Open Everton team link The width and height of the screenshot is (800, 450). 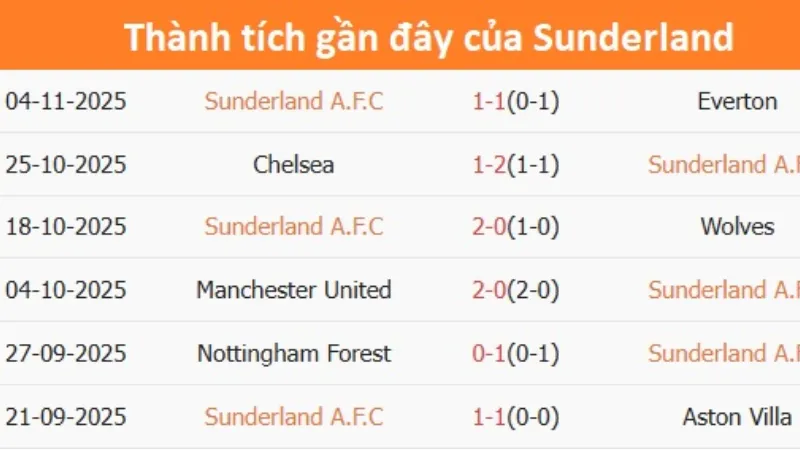[x=737, y=101]
